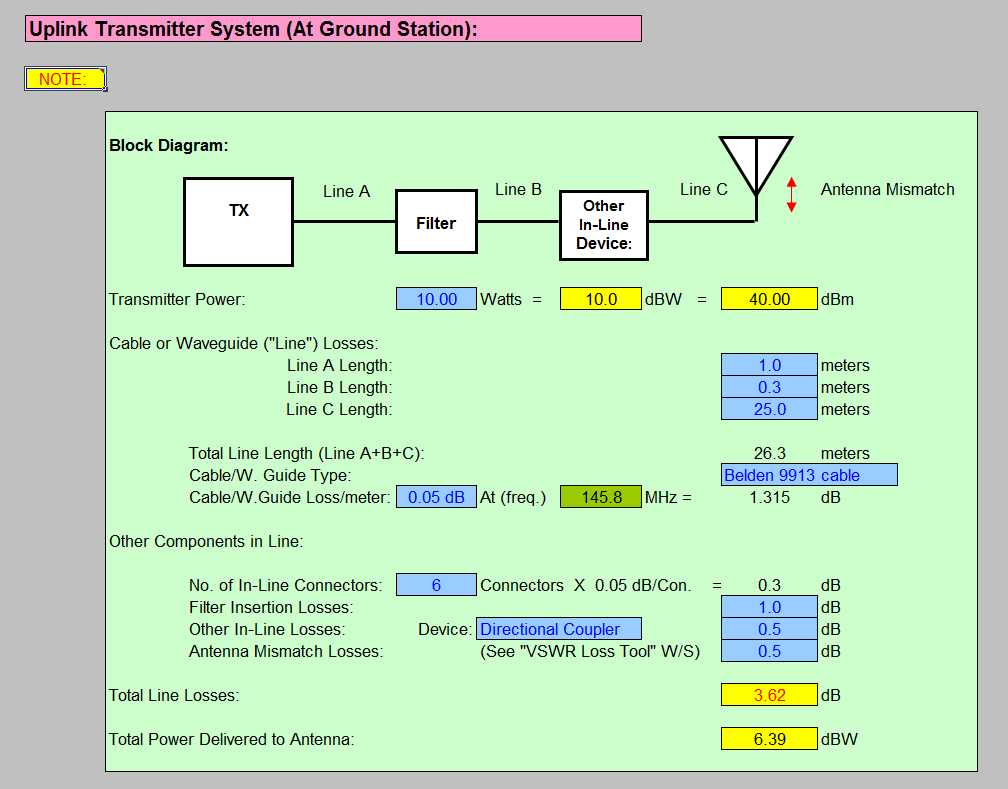Click the No. of In-Line Connectors: label

(x=285, y=585)
